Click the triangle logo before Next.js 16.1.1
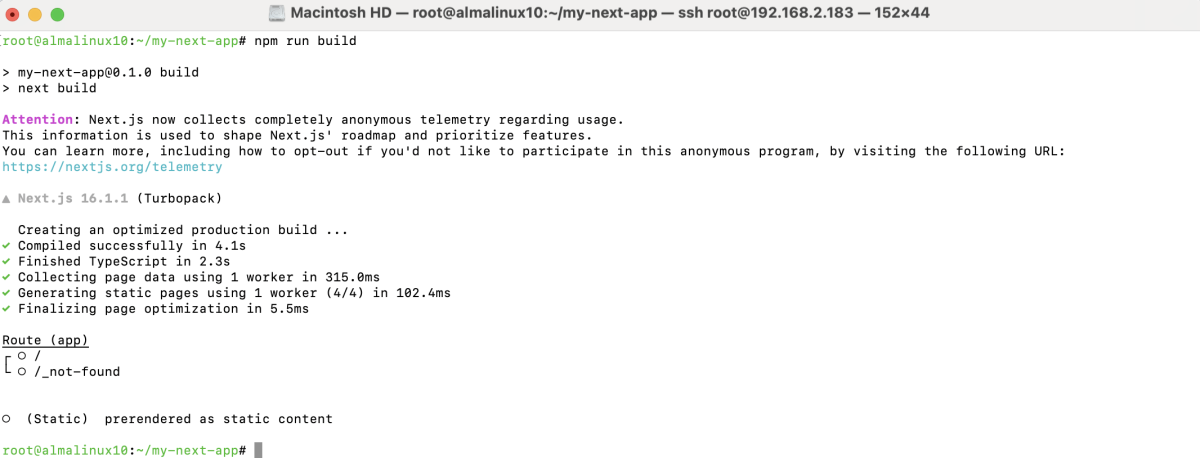Viewport: 1200px width, 467px height. [7, 198]
